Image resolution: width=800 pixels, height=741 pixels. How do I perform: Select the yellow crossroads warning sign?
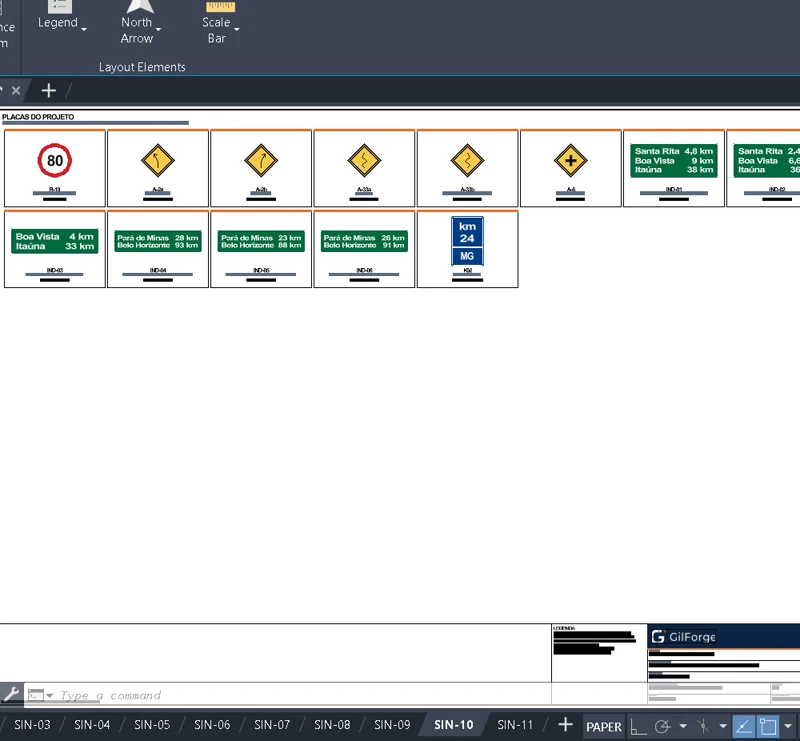[570, 160]
